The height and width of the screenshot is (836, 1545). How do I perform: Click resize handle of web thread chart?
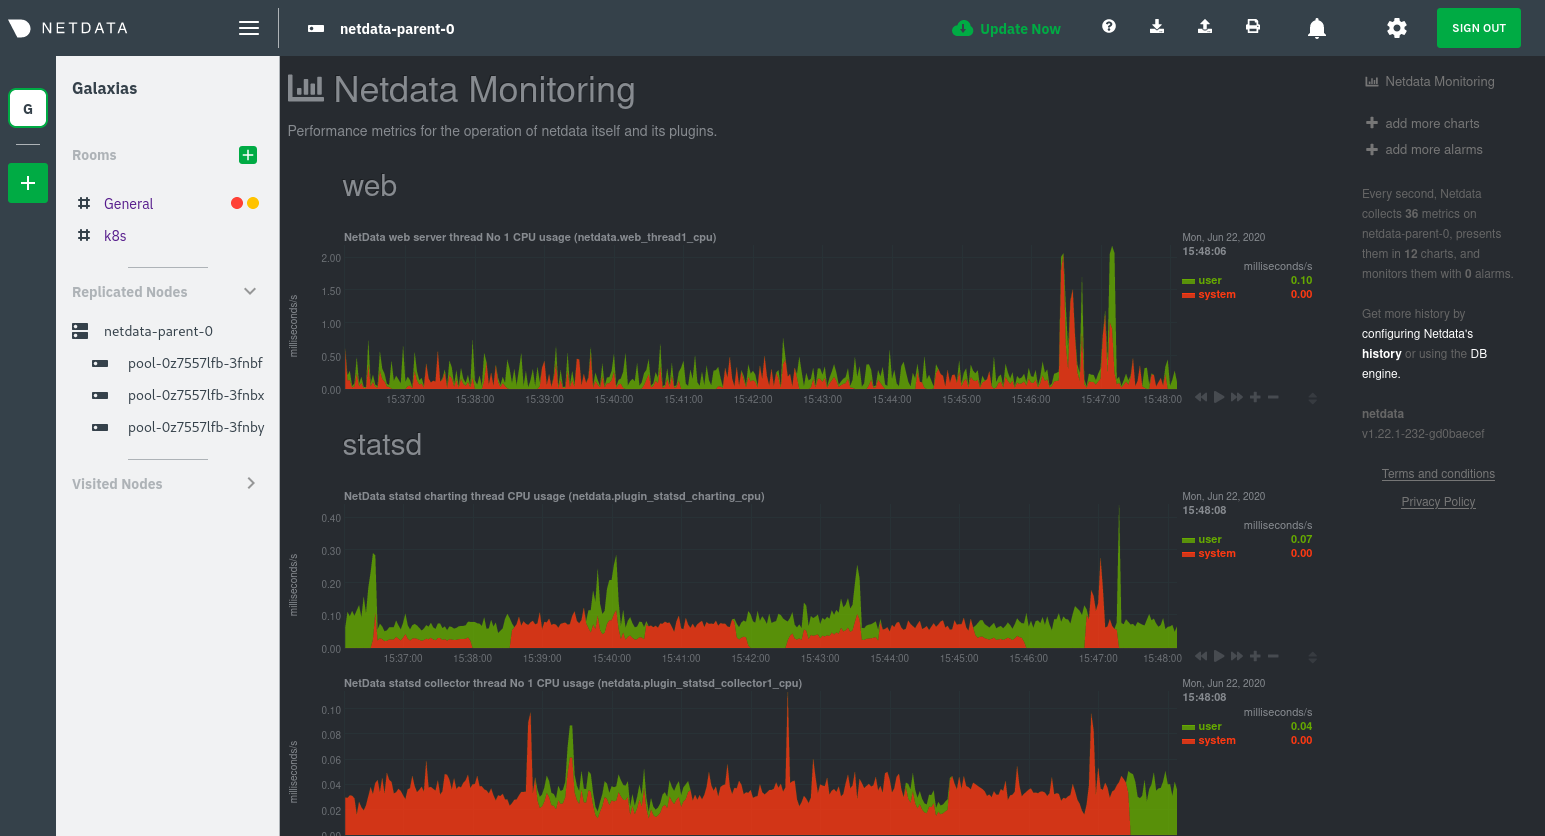pyautogui.click(x=1312, y=398)
